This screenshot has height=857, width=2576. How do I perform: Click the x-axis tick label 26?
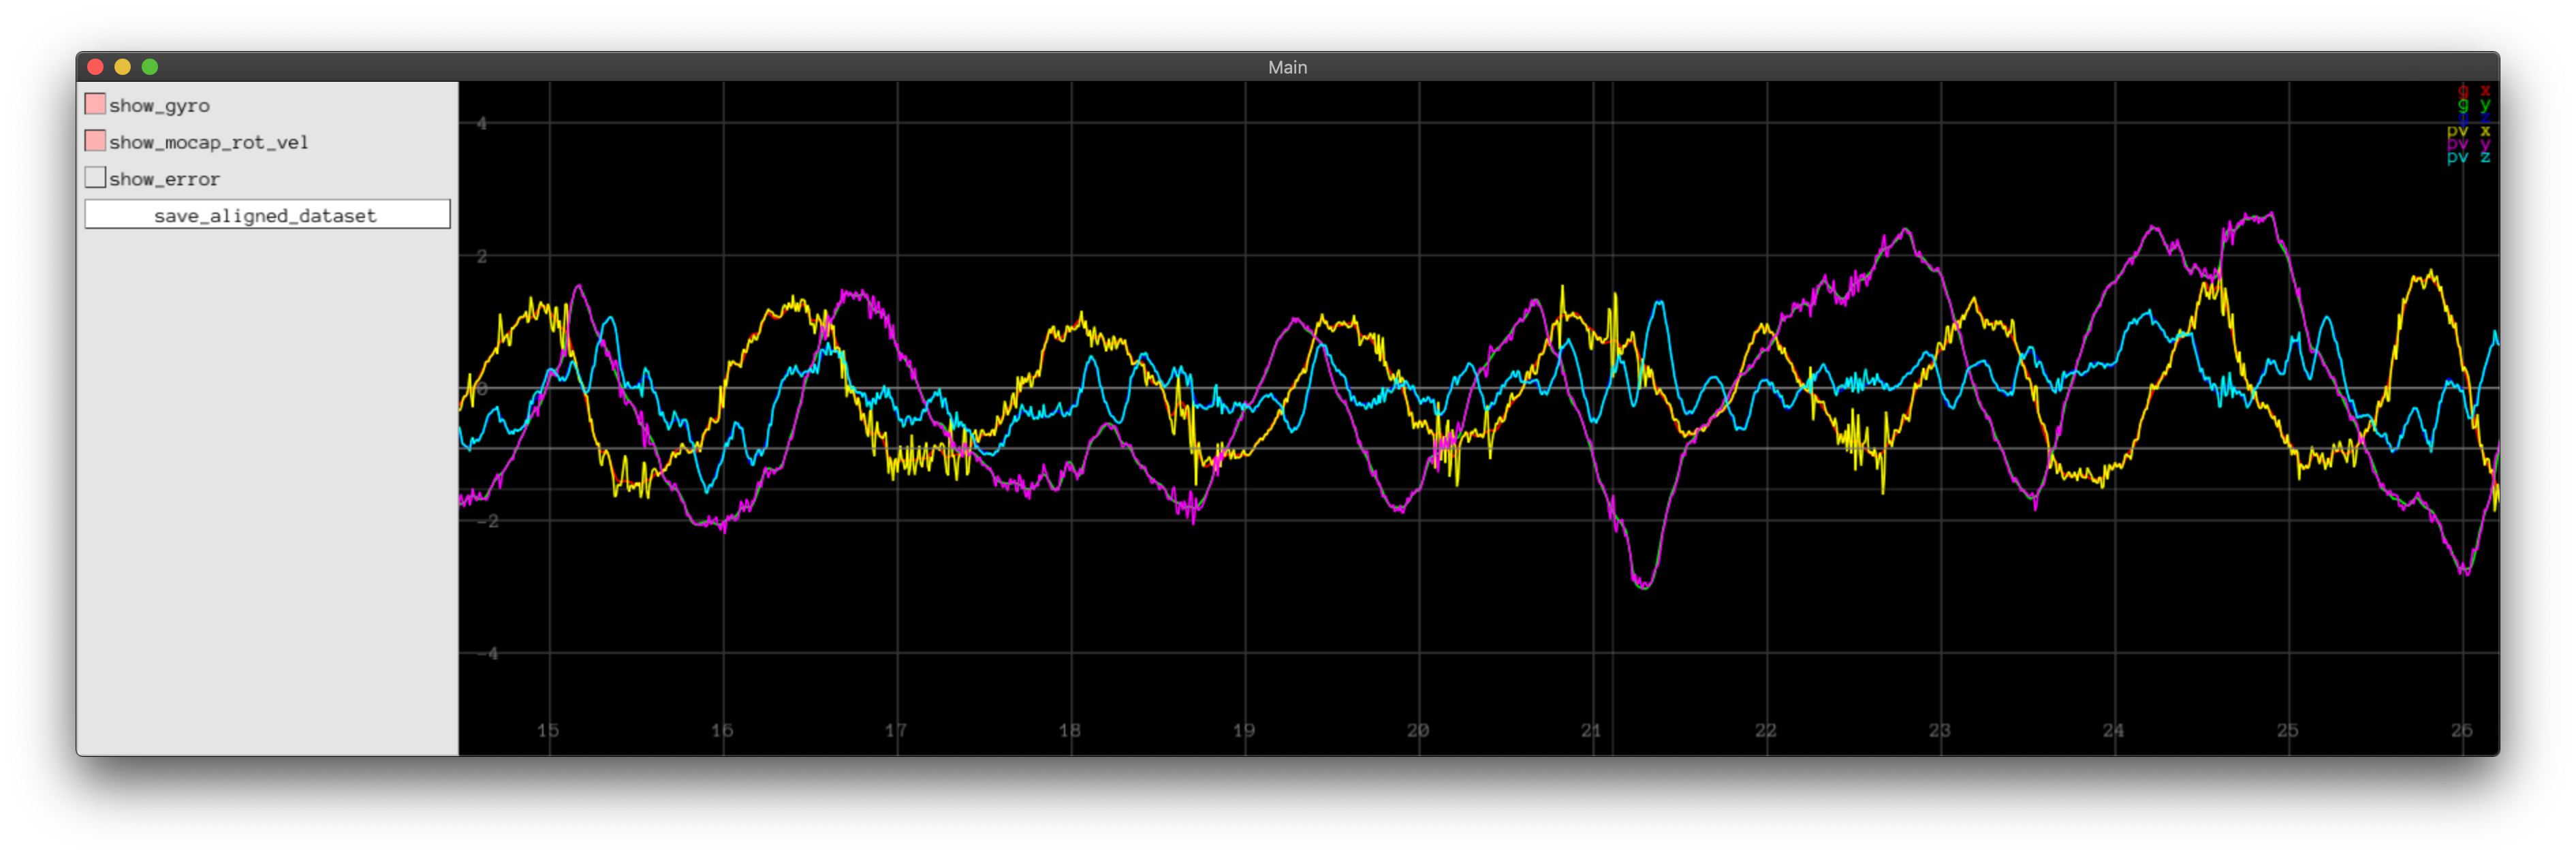[x=2461, y=730]
